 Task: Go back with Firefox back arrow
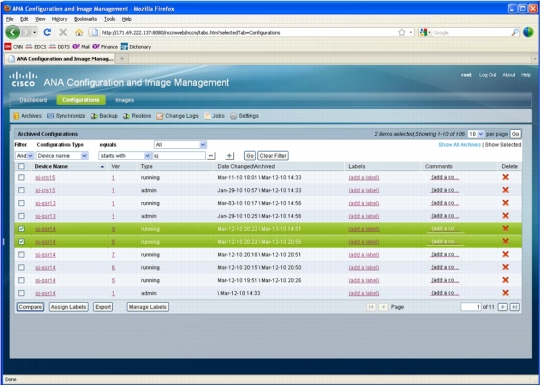click(13, 32)
